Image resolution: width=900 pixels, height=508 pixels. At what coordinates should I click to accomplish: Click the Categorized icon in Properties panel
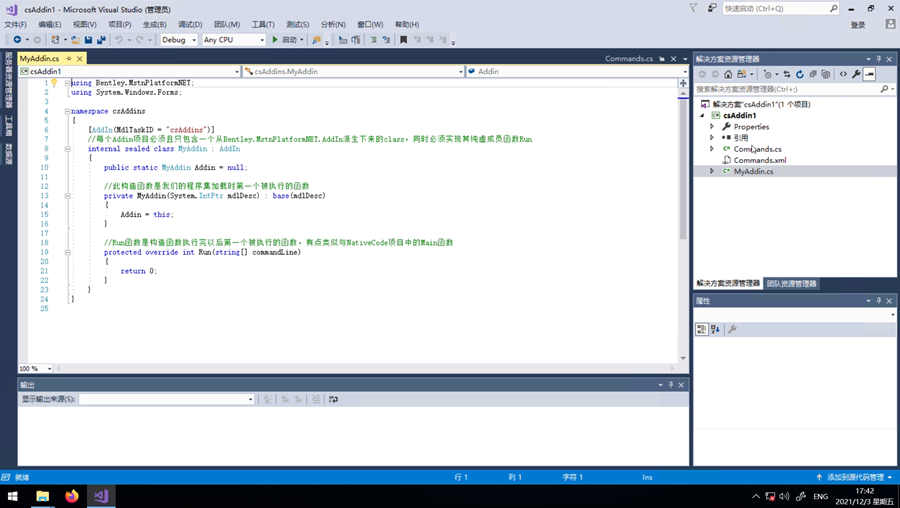coord(701,329)
